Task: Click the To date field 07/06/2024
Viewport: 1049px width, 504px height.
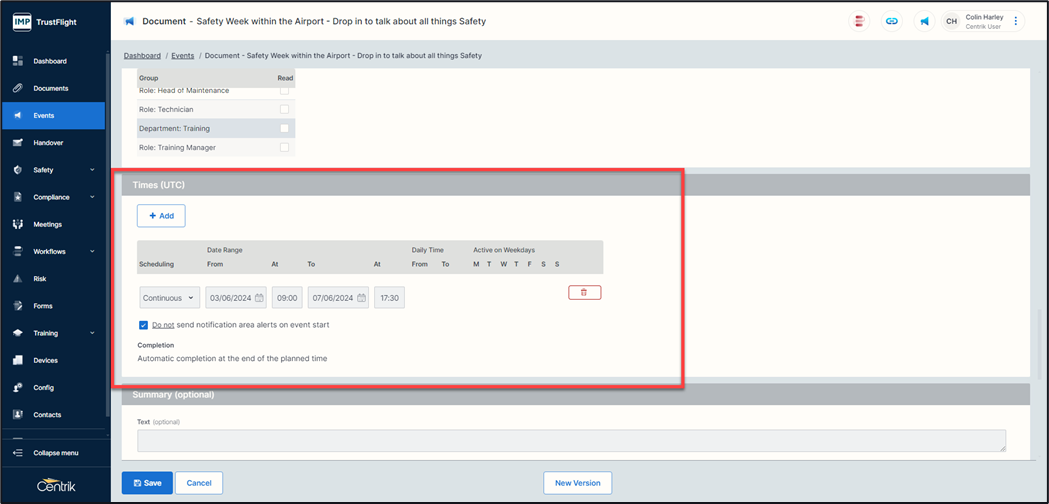Action: tap(338, 298)
